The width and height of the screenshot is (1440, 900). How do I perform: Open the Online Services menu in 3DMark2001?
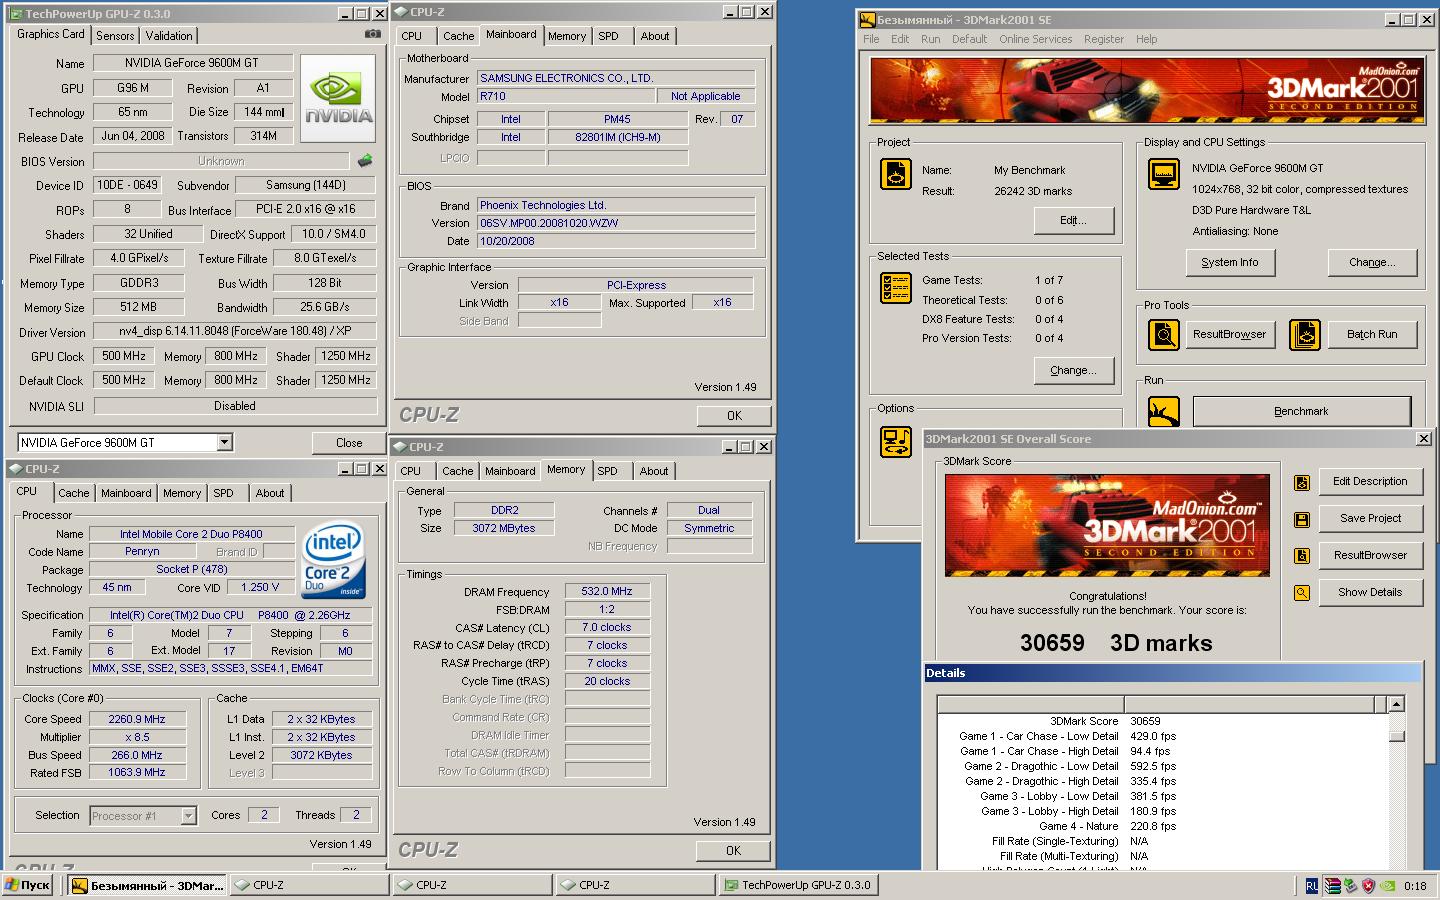click(1035, 39)
